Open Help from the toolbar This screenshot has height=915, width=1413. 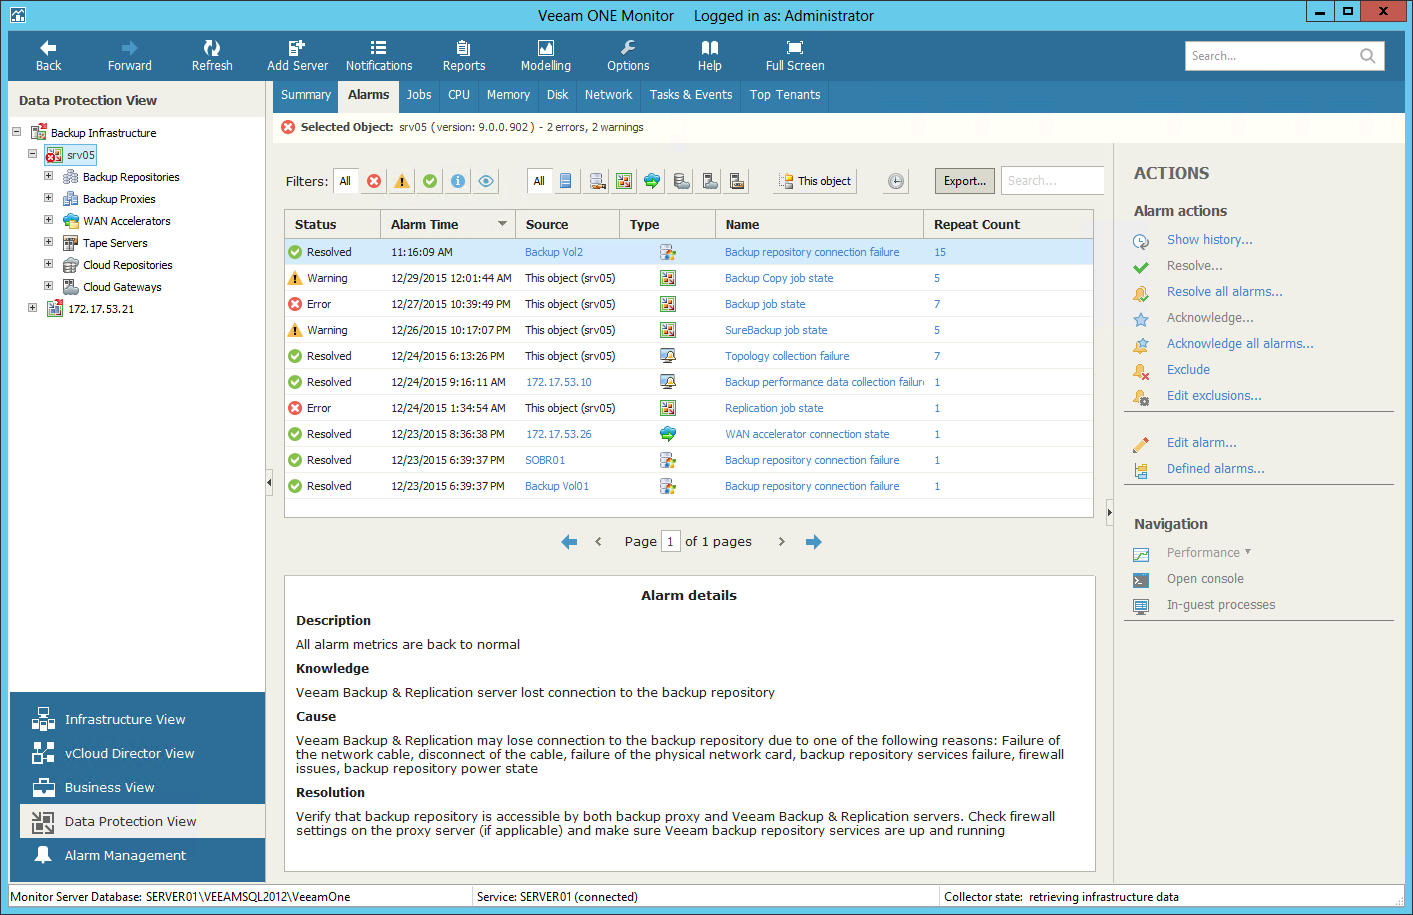click(710, 56)
